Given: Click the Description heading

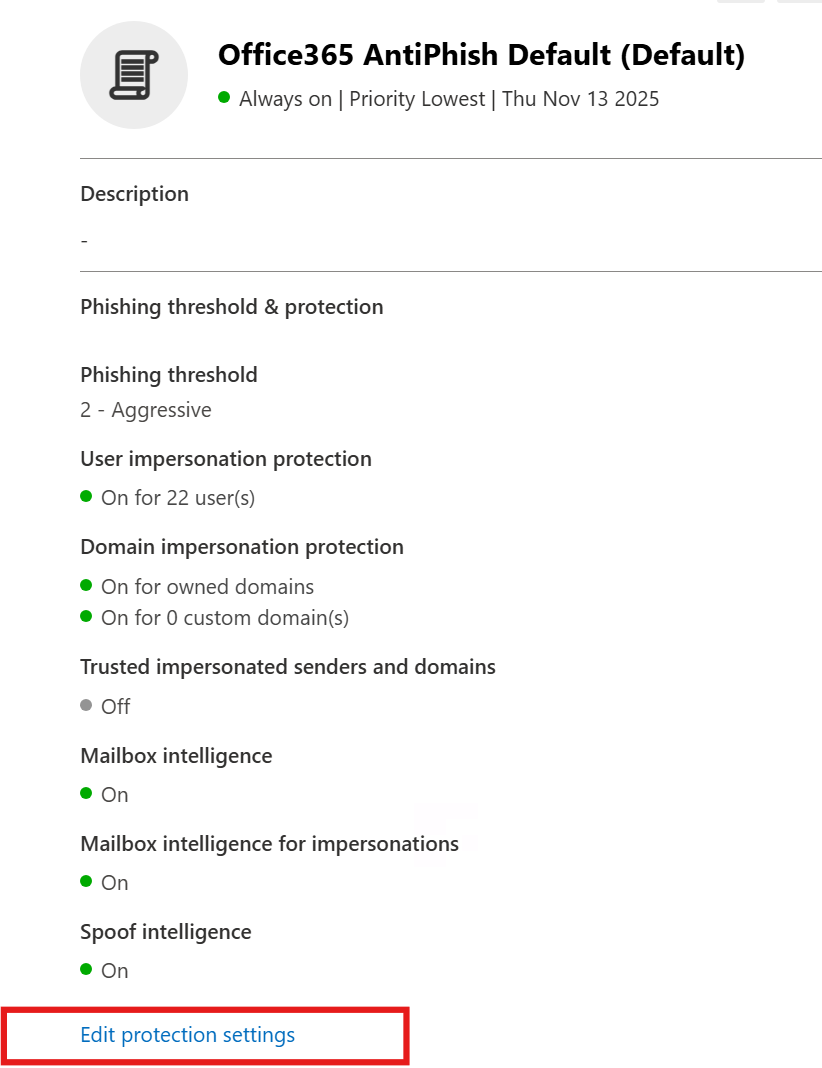Looking at the screenshot, I should pyautogui.click(x=134, y=194).
